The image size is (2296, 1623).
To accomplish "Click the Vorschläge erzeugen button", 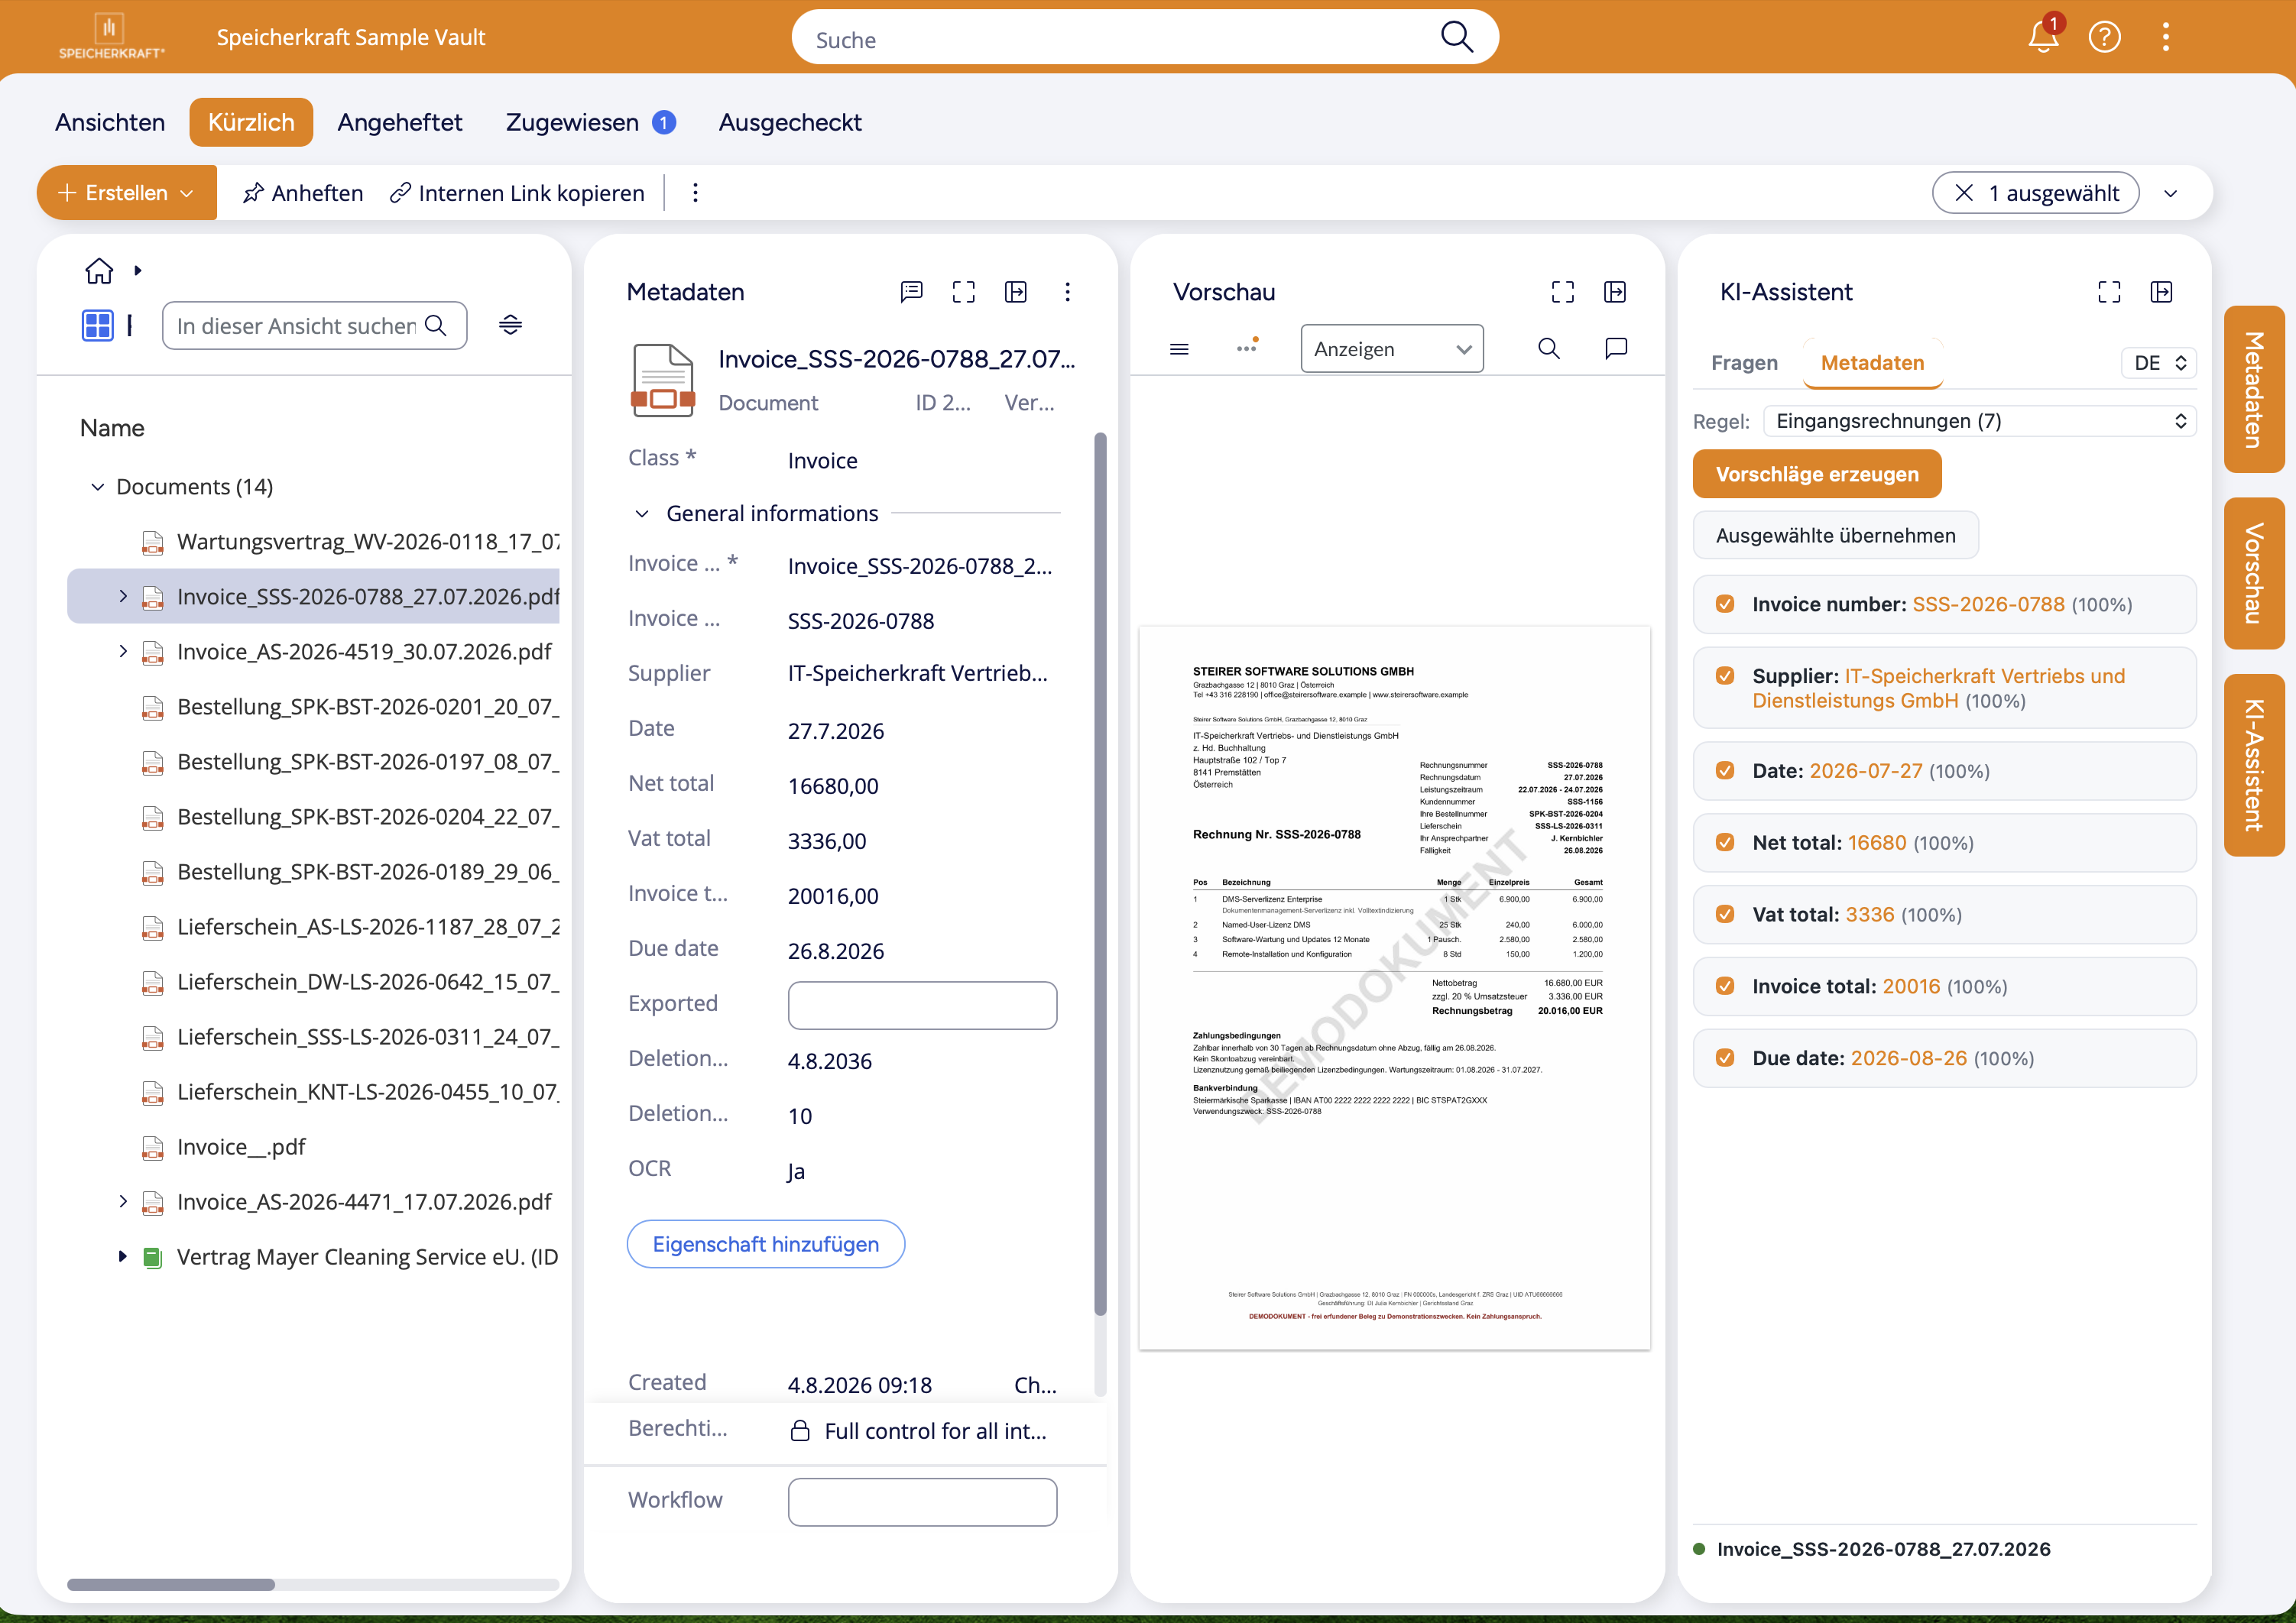I will tap(1816, 474).
